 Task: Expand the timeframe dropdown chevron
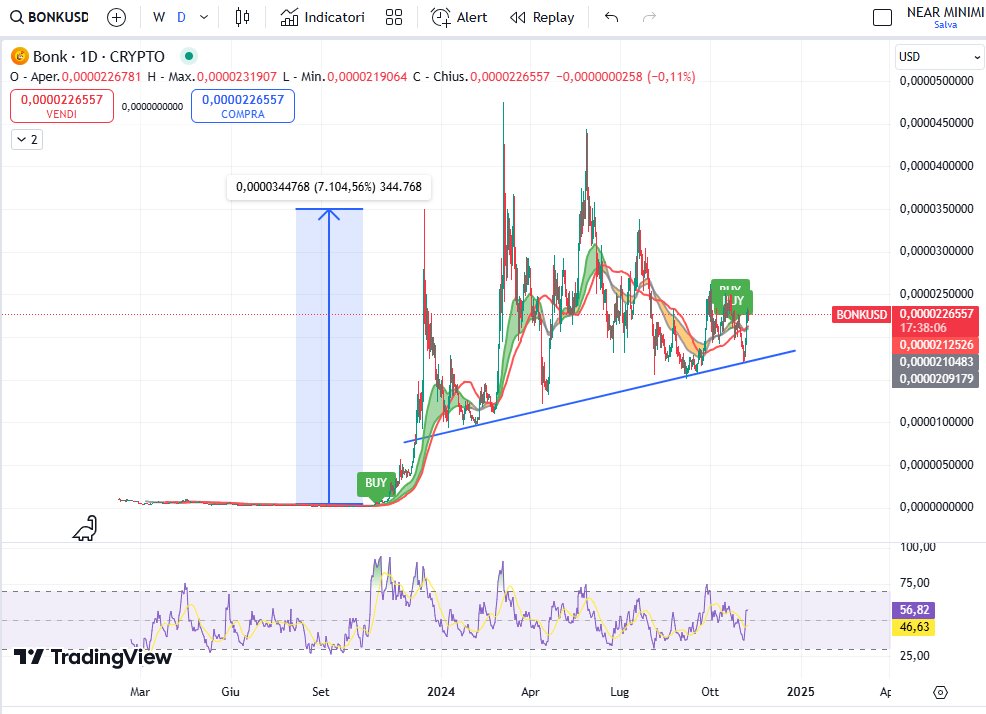(204, 17)
